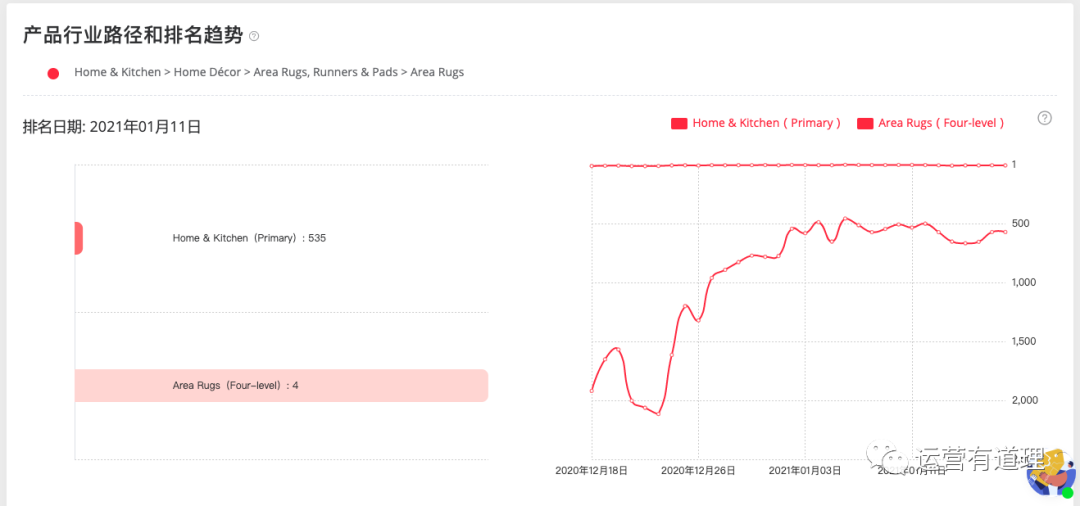Select the final Area Rugs breadcrumb item

pos(437,72)
